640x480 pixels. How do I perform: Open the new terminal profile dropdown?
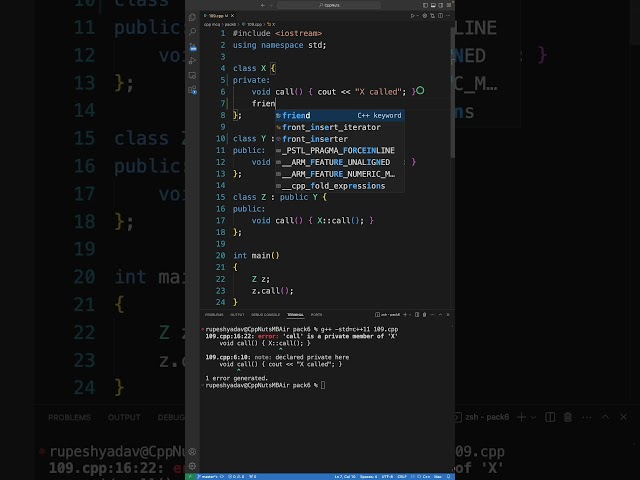point(410,315)
